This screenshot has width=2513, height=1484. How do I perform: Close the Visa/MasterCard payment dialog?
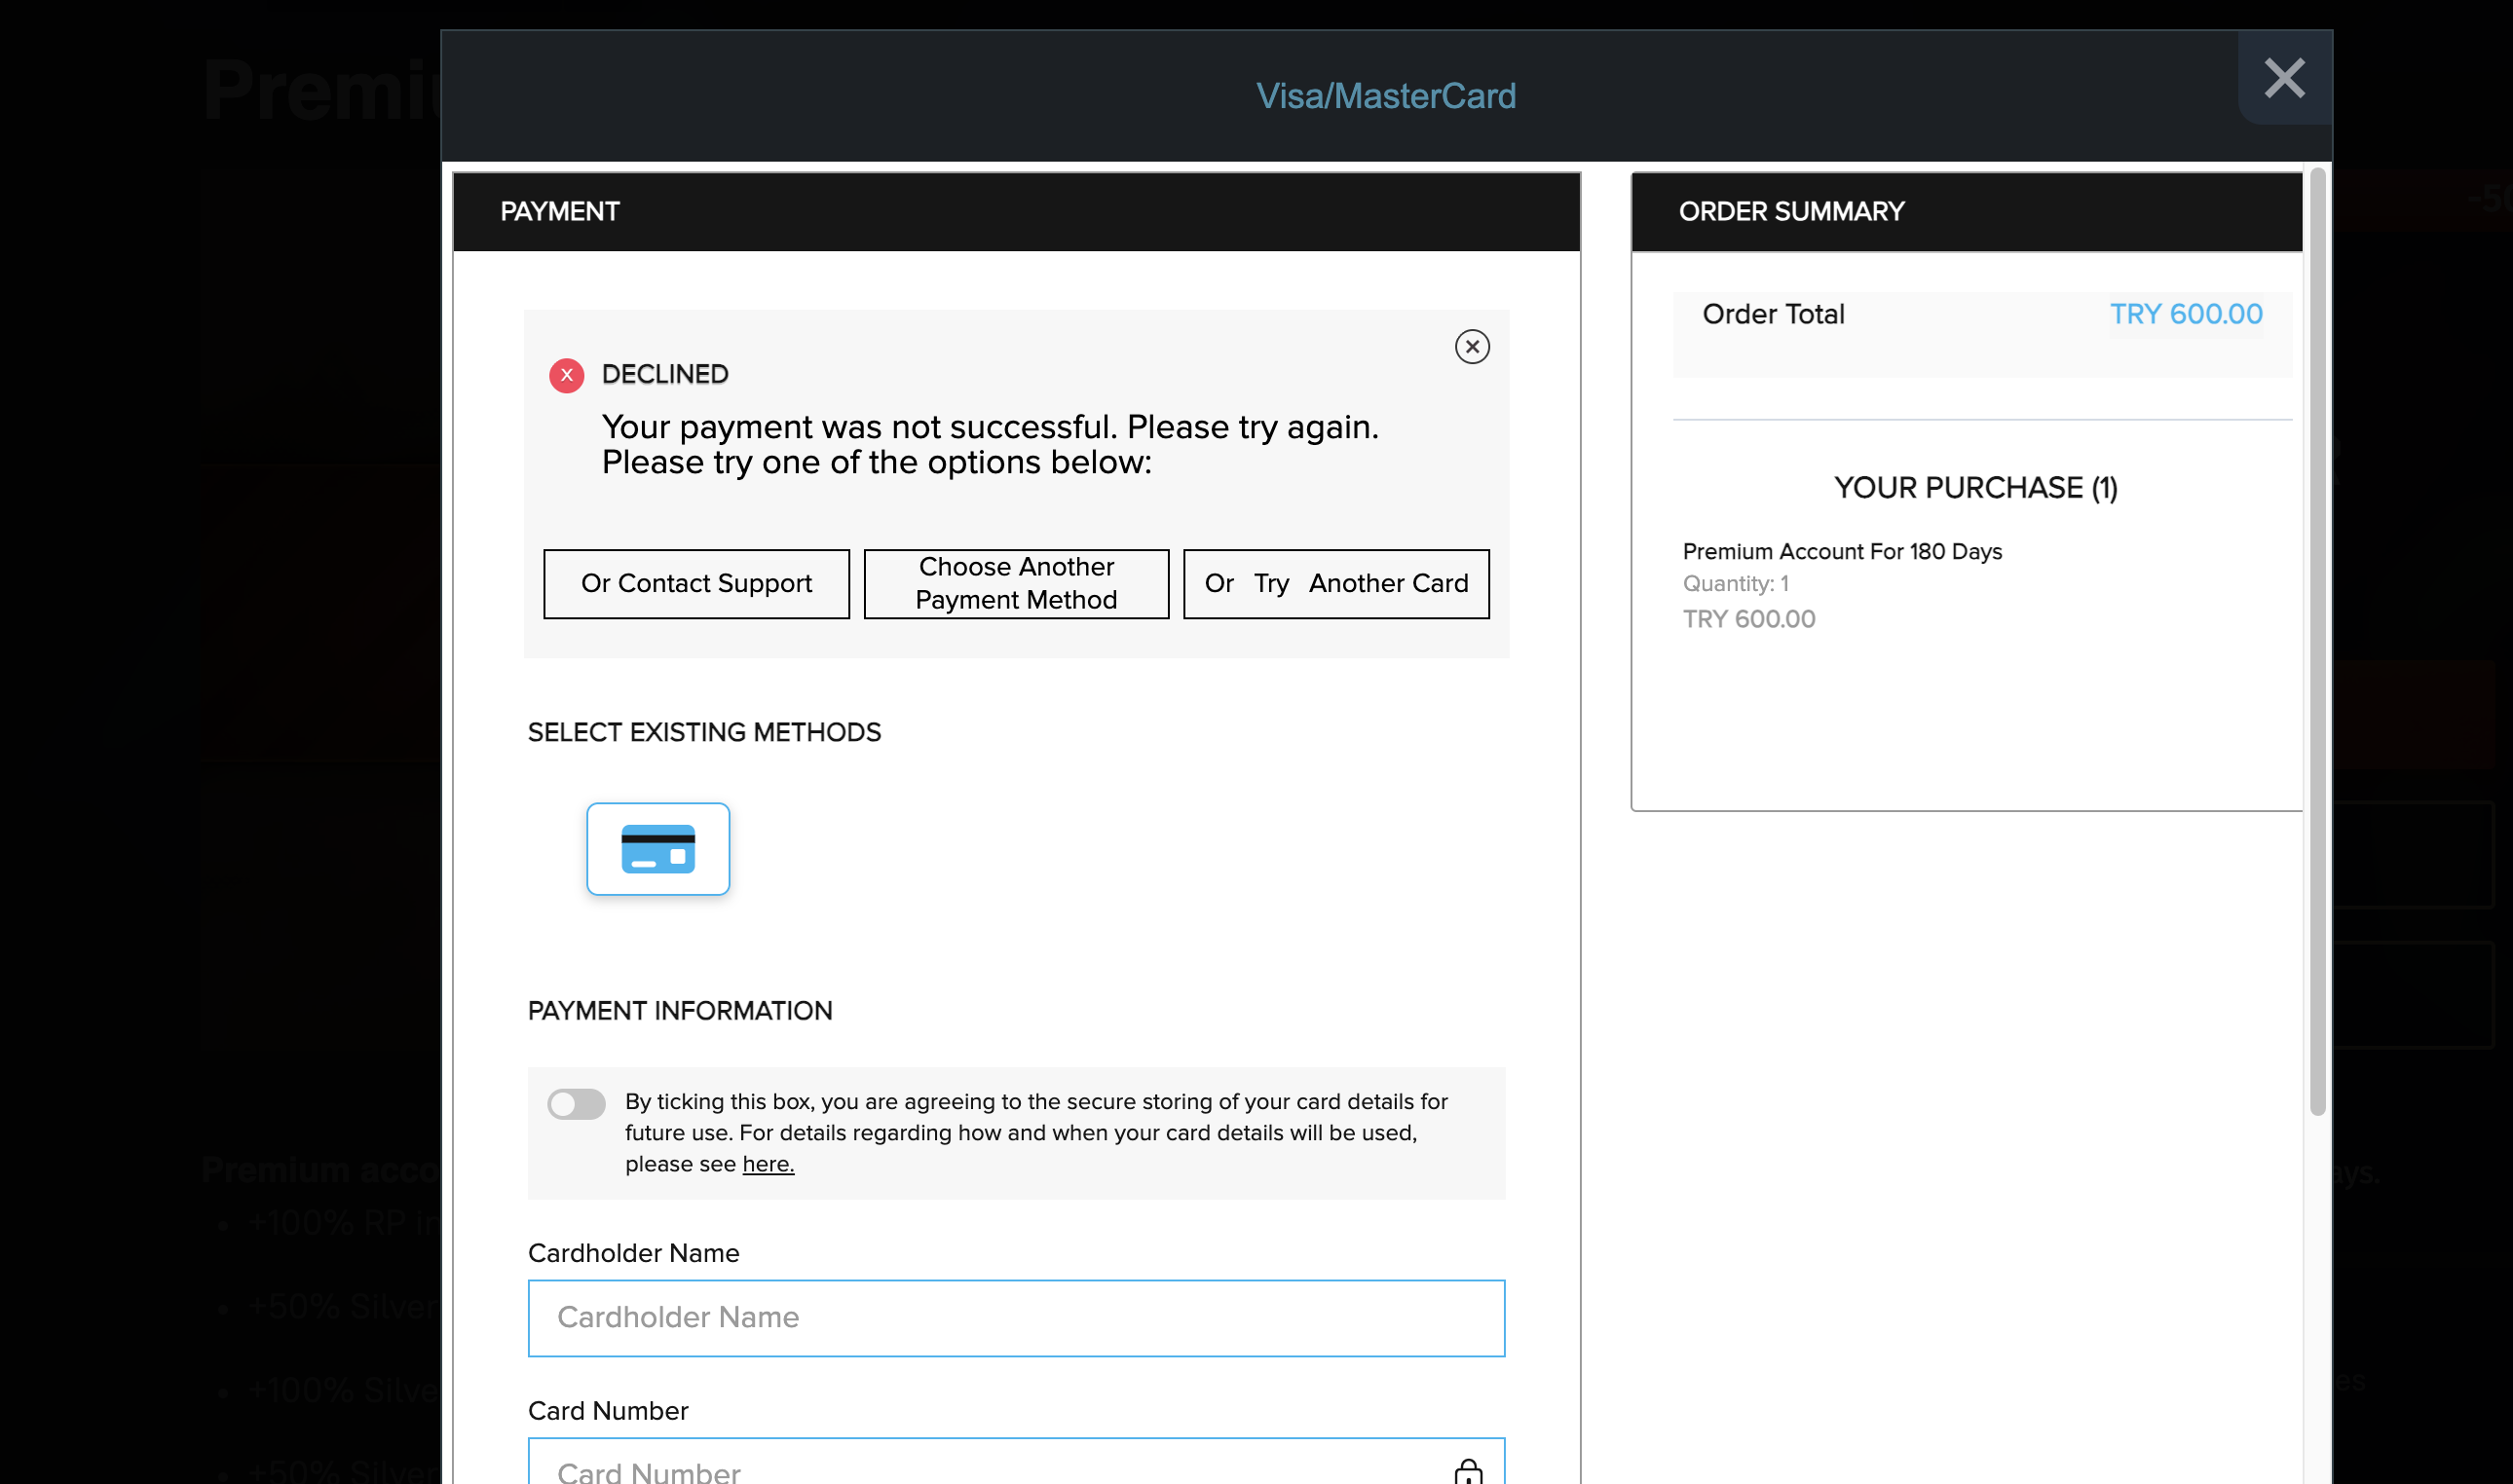coord(2284,78)
